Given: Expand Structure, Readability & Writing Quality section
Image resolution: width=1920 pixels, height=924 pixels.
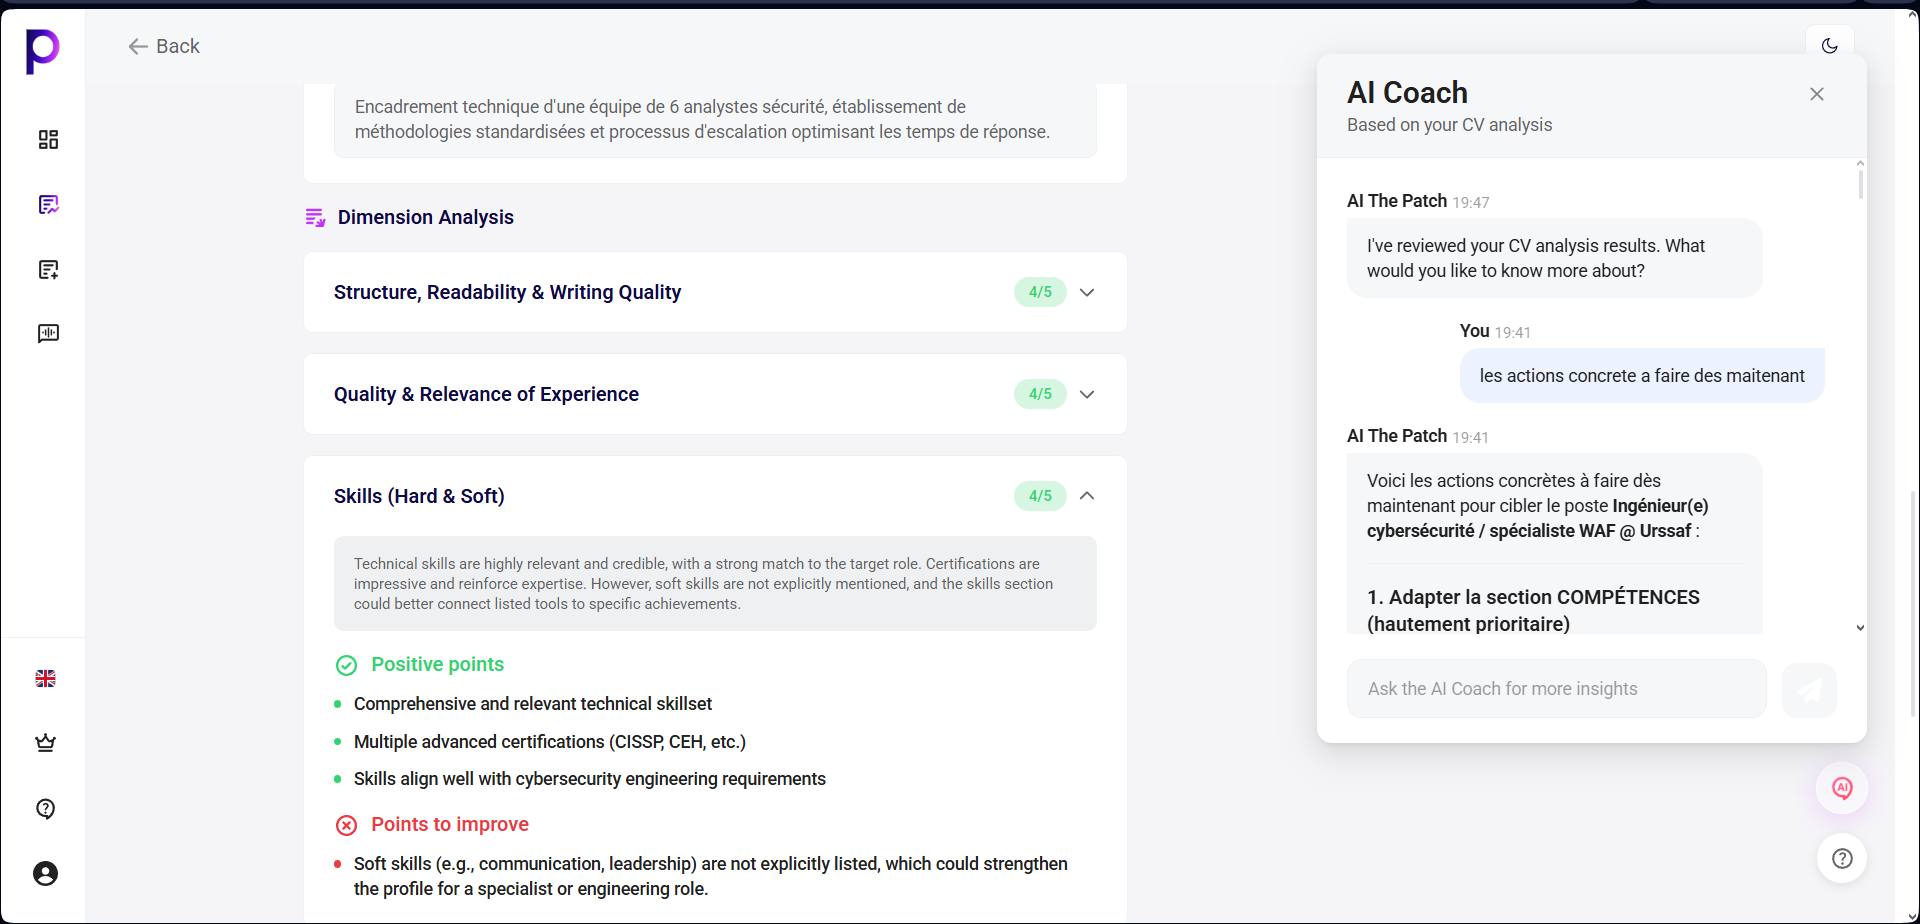Looking at the screenshot, I should [1087, 293].
